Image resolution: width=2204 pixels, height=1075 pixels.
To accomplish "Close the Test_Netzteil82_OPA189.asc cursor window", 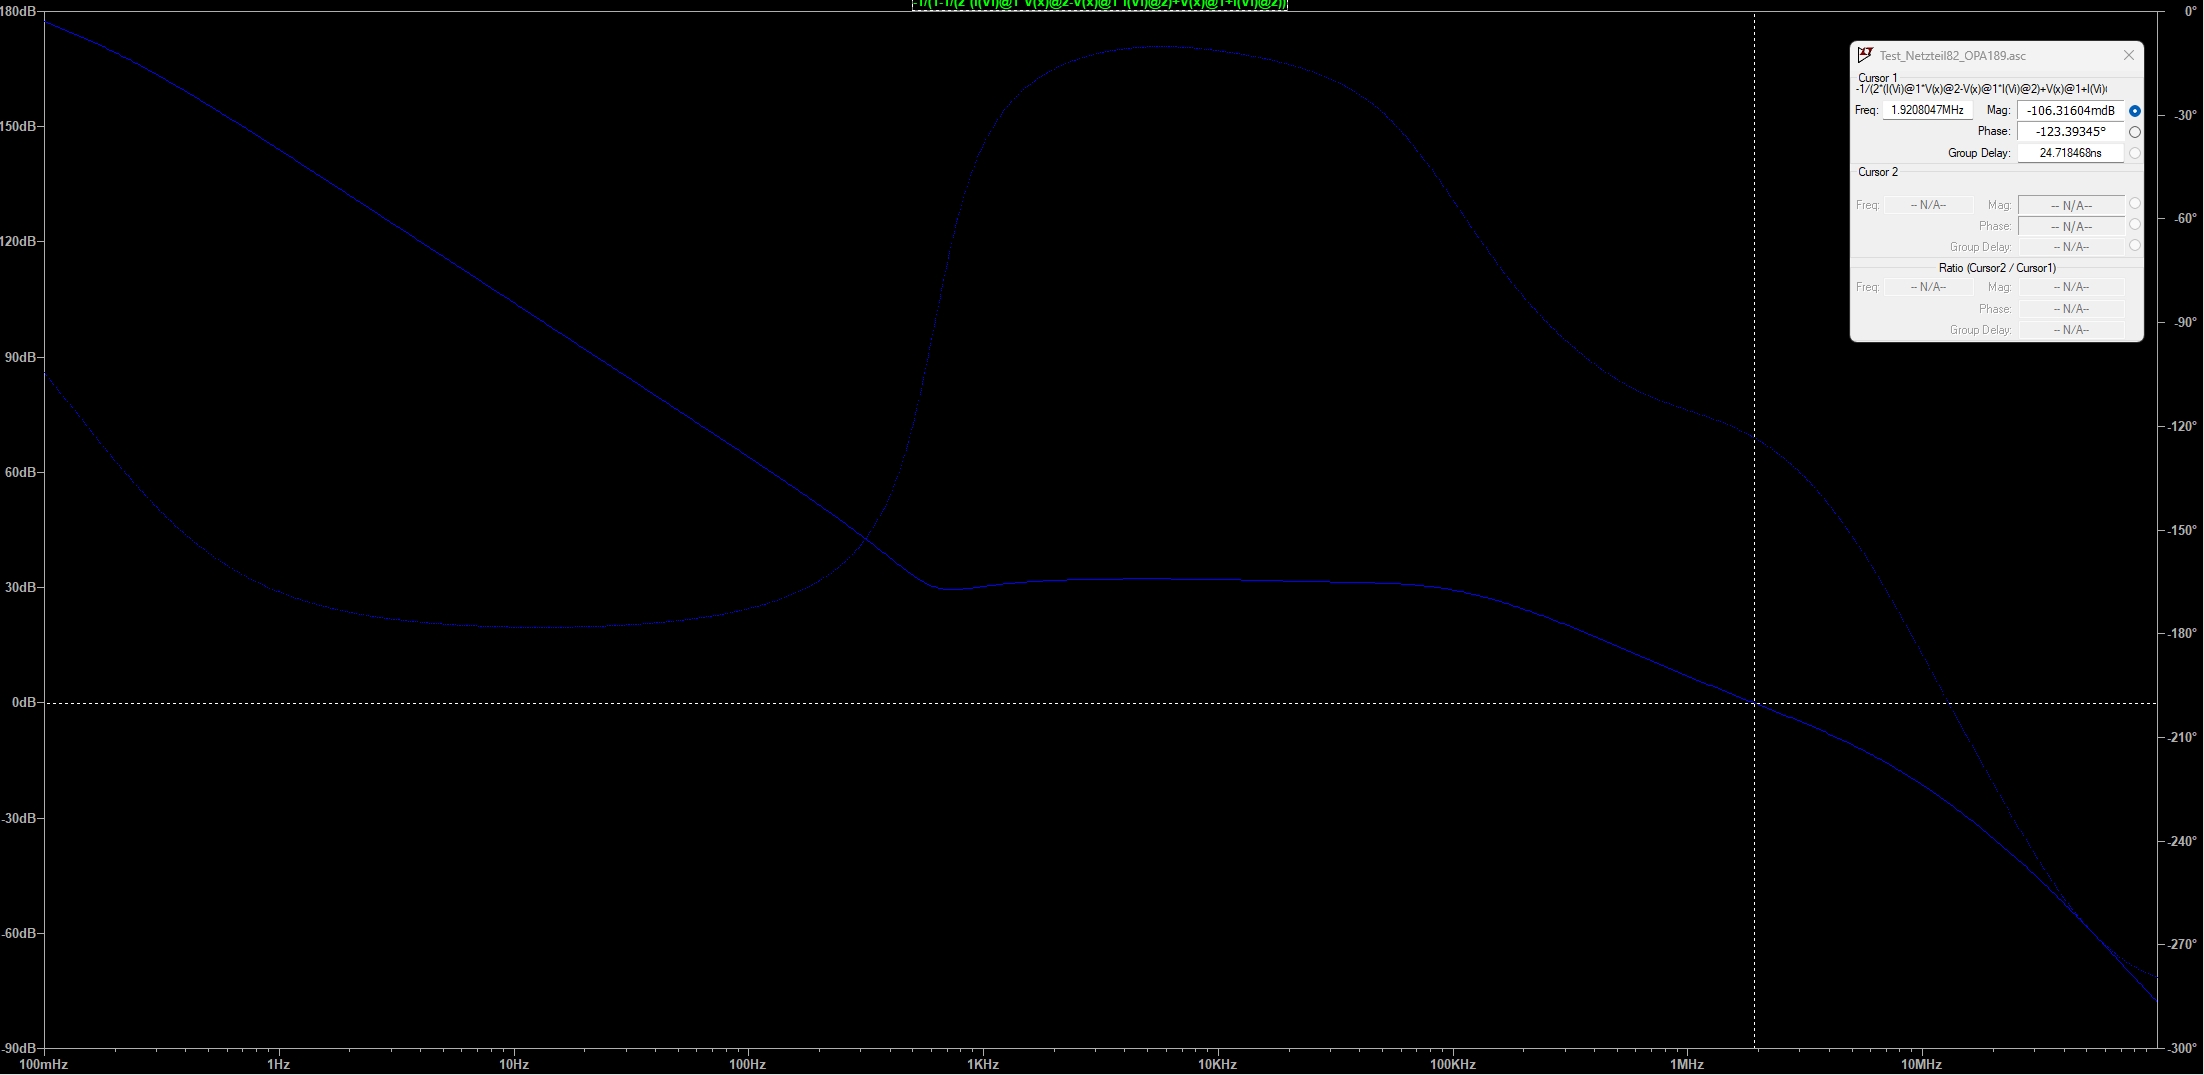I will [x=2128, y=55].
